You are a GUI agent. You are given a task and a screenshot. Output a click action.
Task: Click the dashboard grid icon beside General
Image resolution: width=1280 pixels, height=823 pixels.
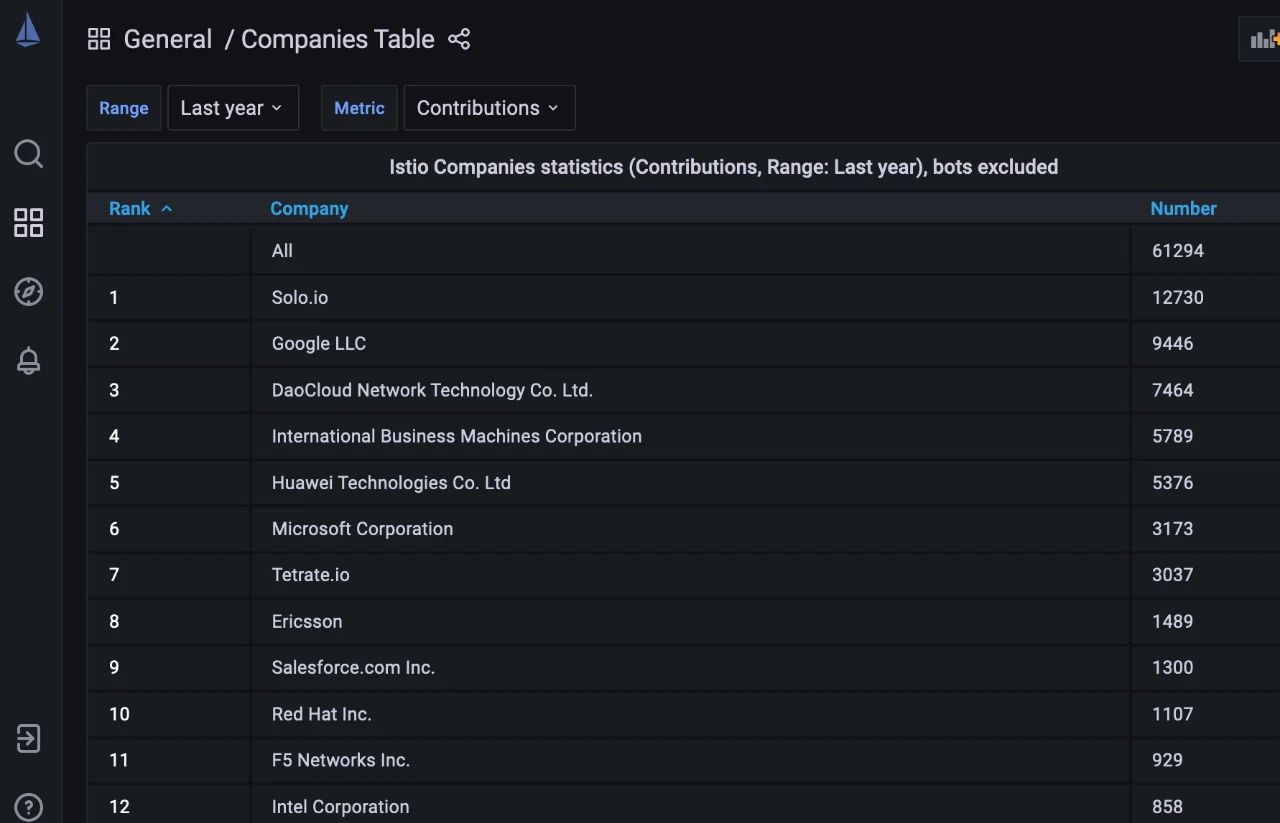pos(99,39)
